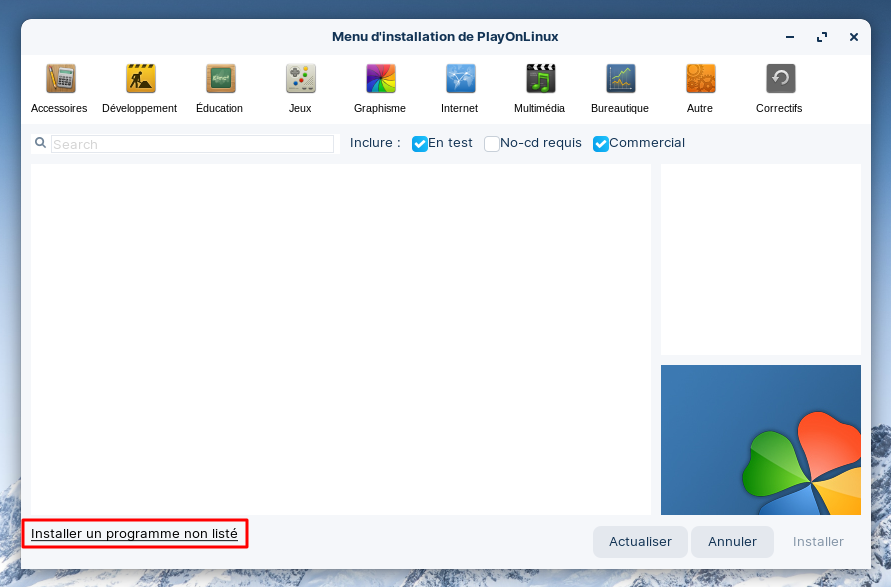Click Installer un programme non listé link
891x587 pixels.
tap(134, 534)
